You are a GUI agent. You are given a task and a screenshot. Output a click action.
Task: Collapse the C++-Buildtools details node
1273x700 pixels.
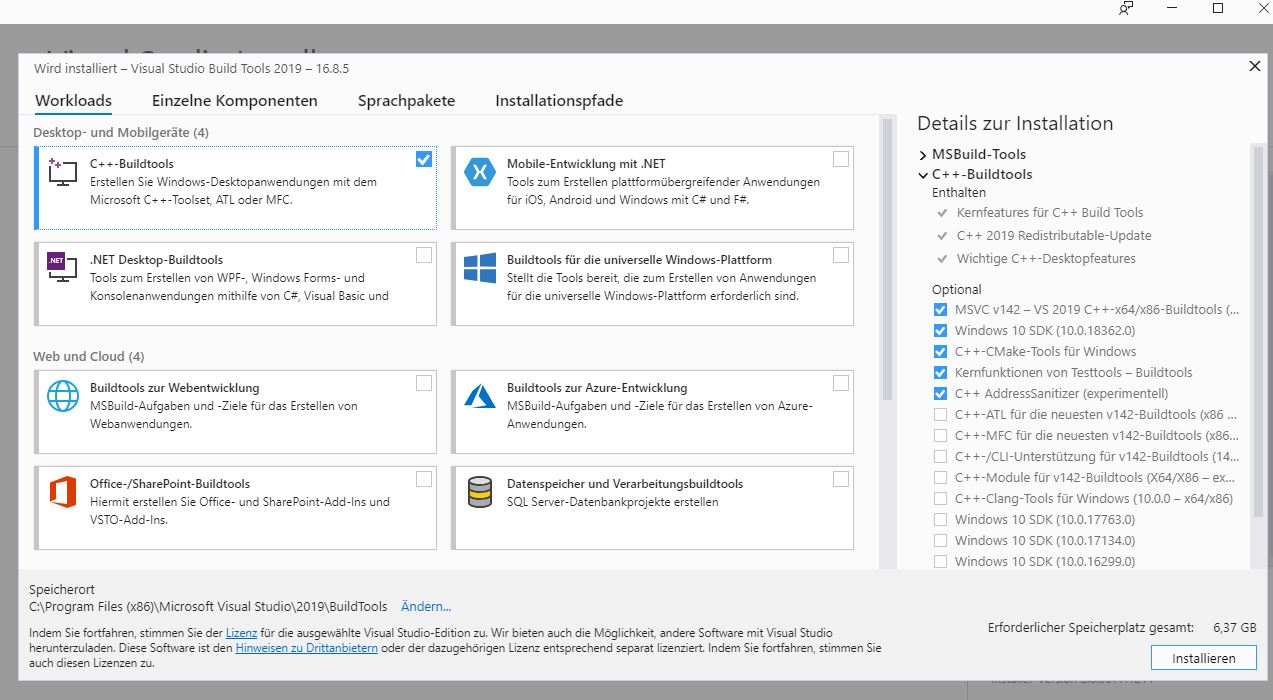point(923,175)
